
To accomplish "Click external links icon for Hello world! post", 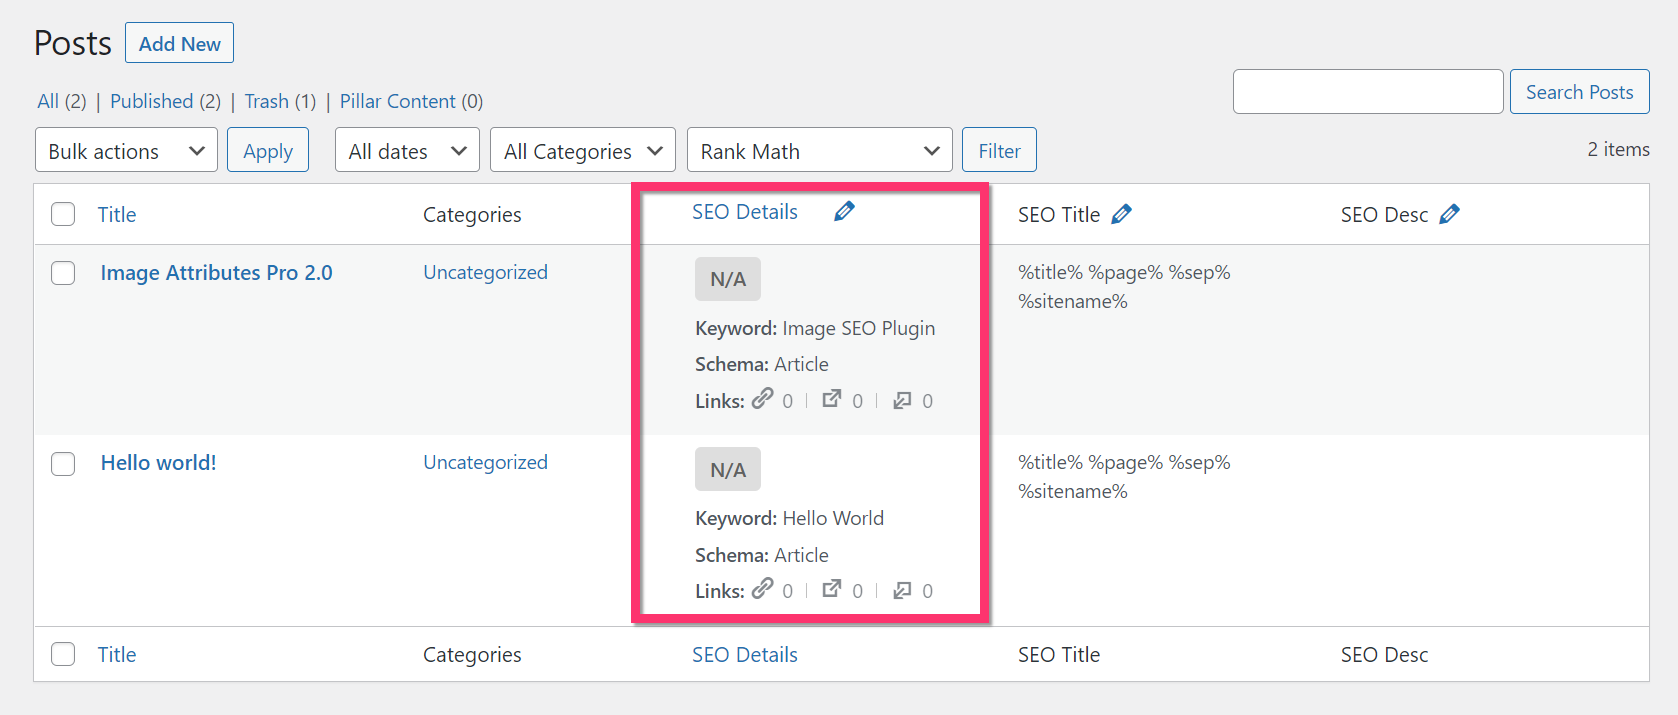I will coord(832,589).
